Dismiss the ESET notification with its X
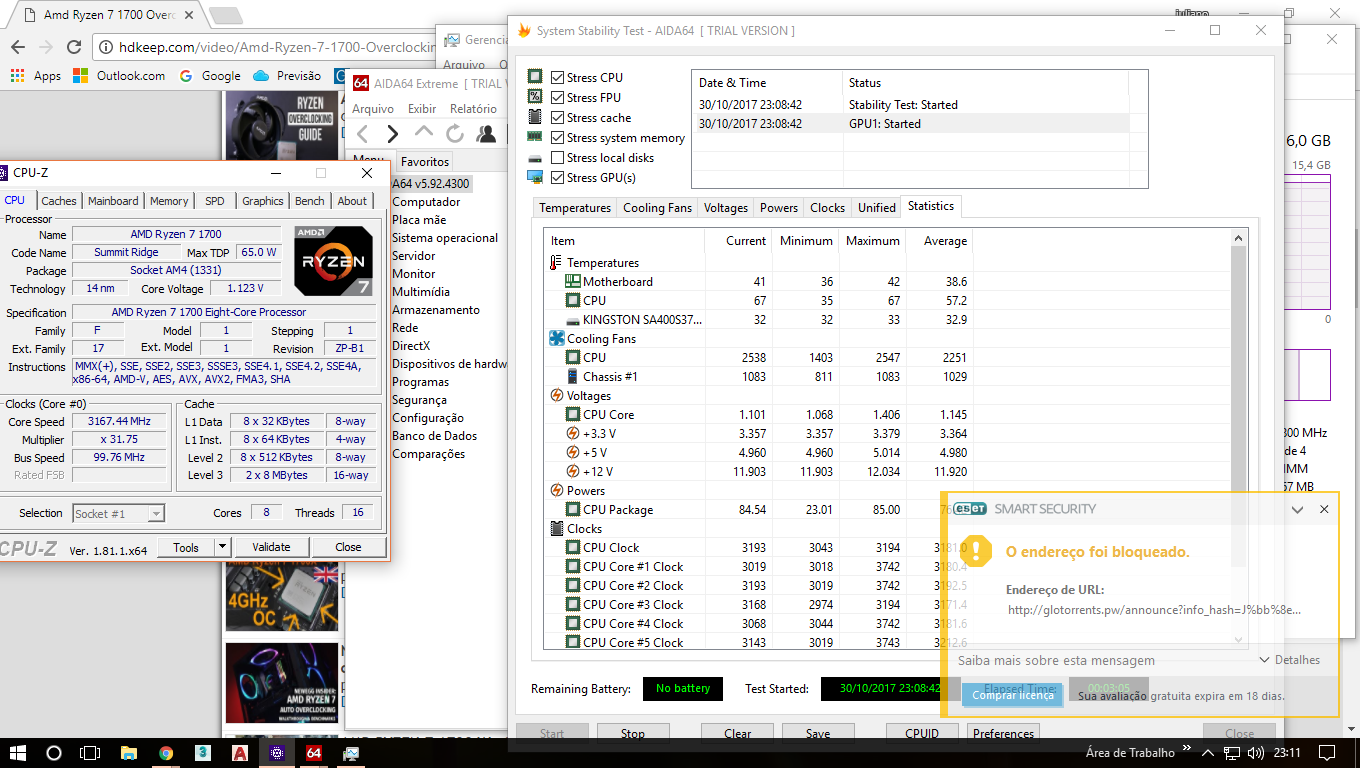The width and height of the screenshot is (1360, 768). 1324,509
